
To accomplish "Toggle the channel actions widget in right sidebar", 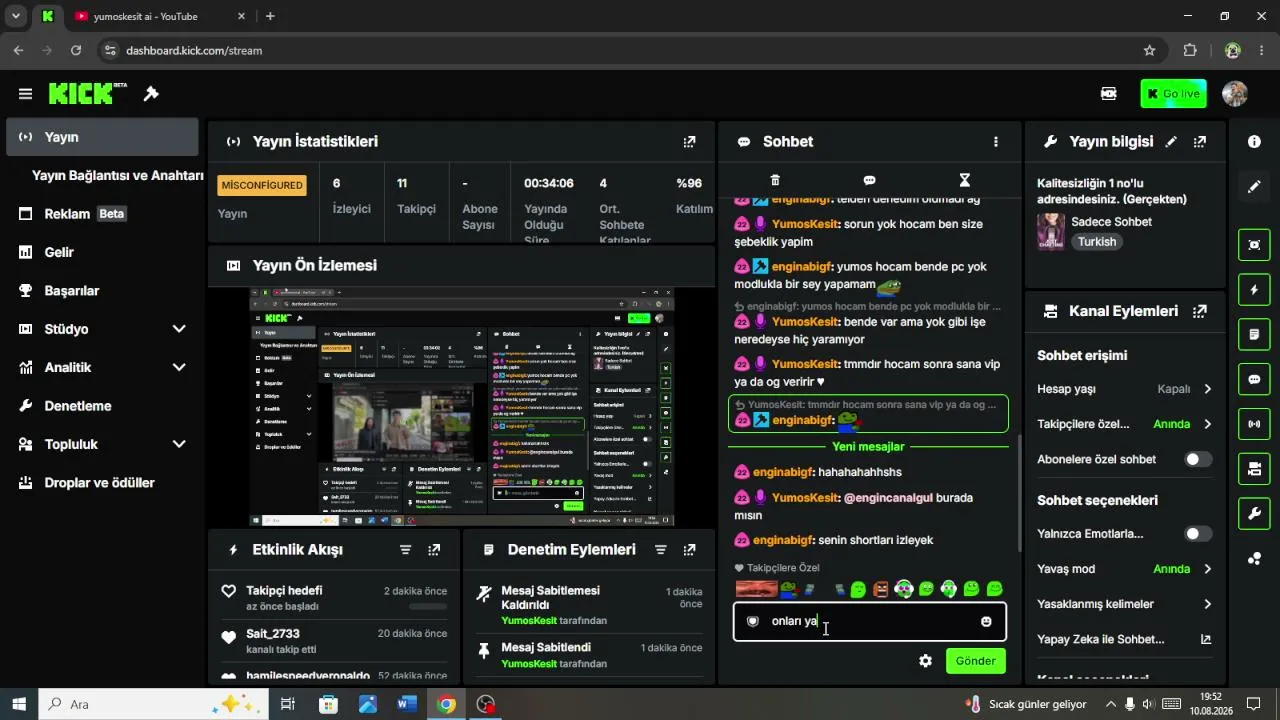I will 1254,469.
